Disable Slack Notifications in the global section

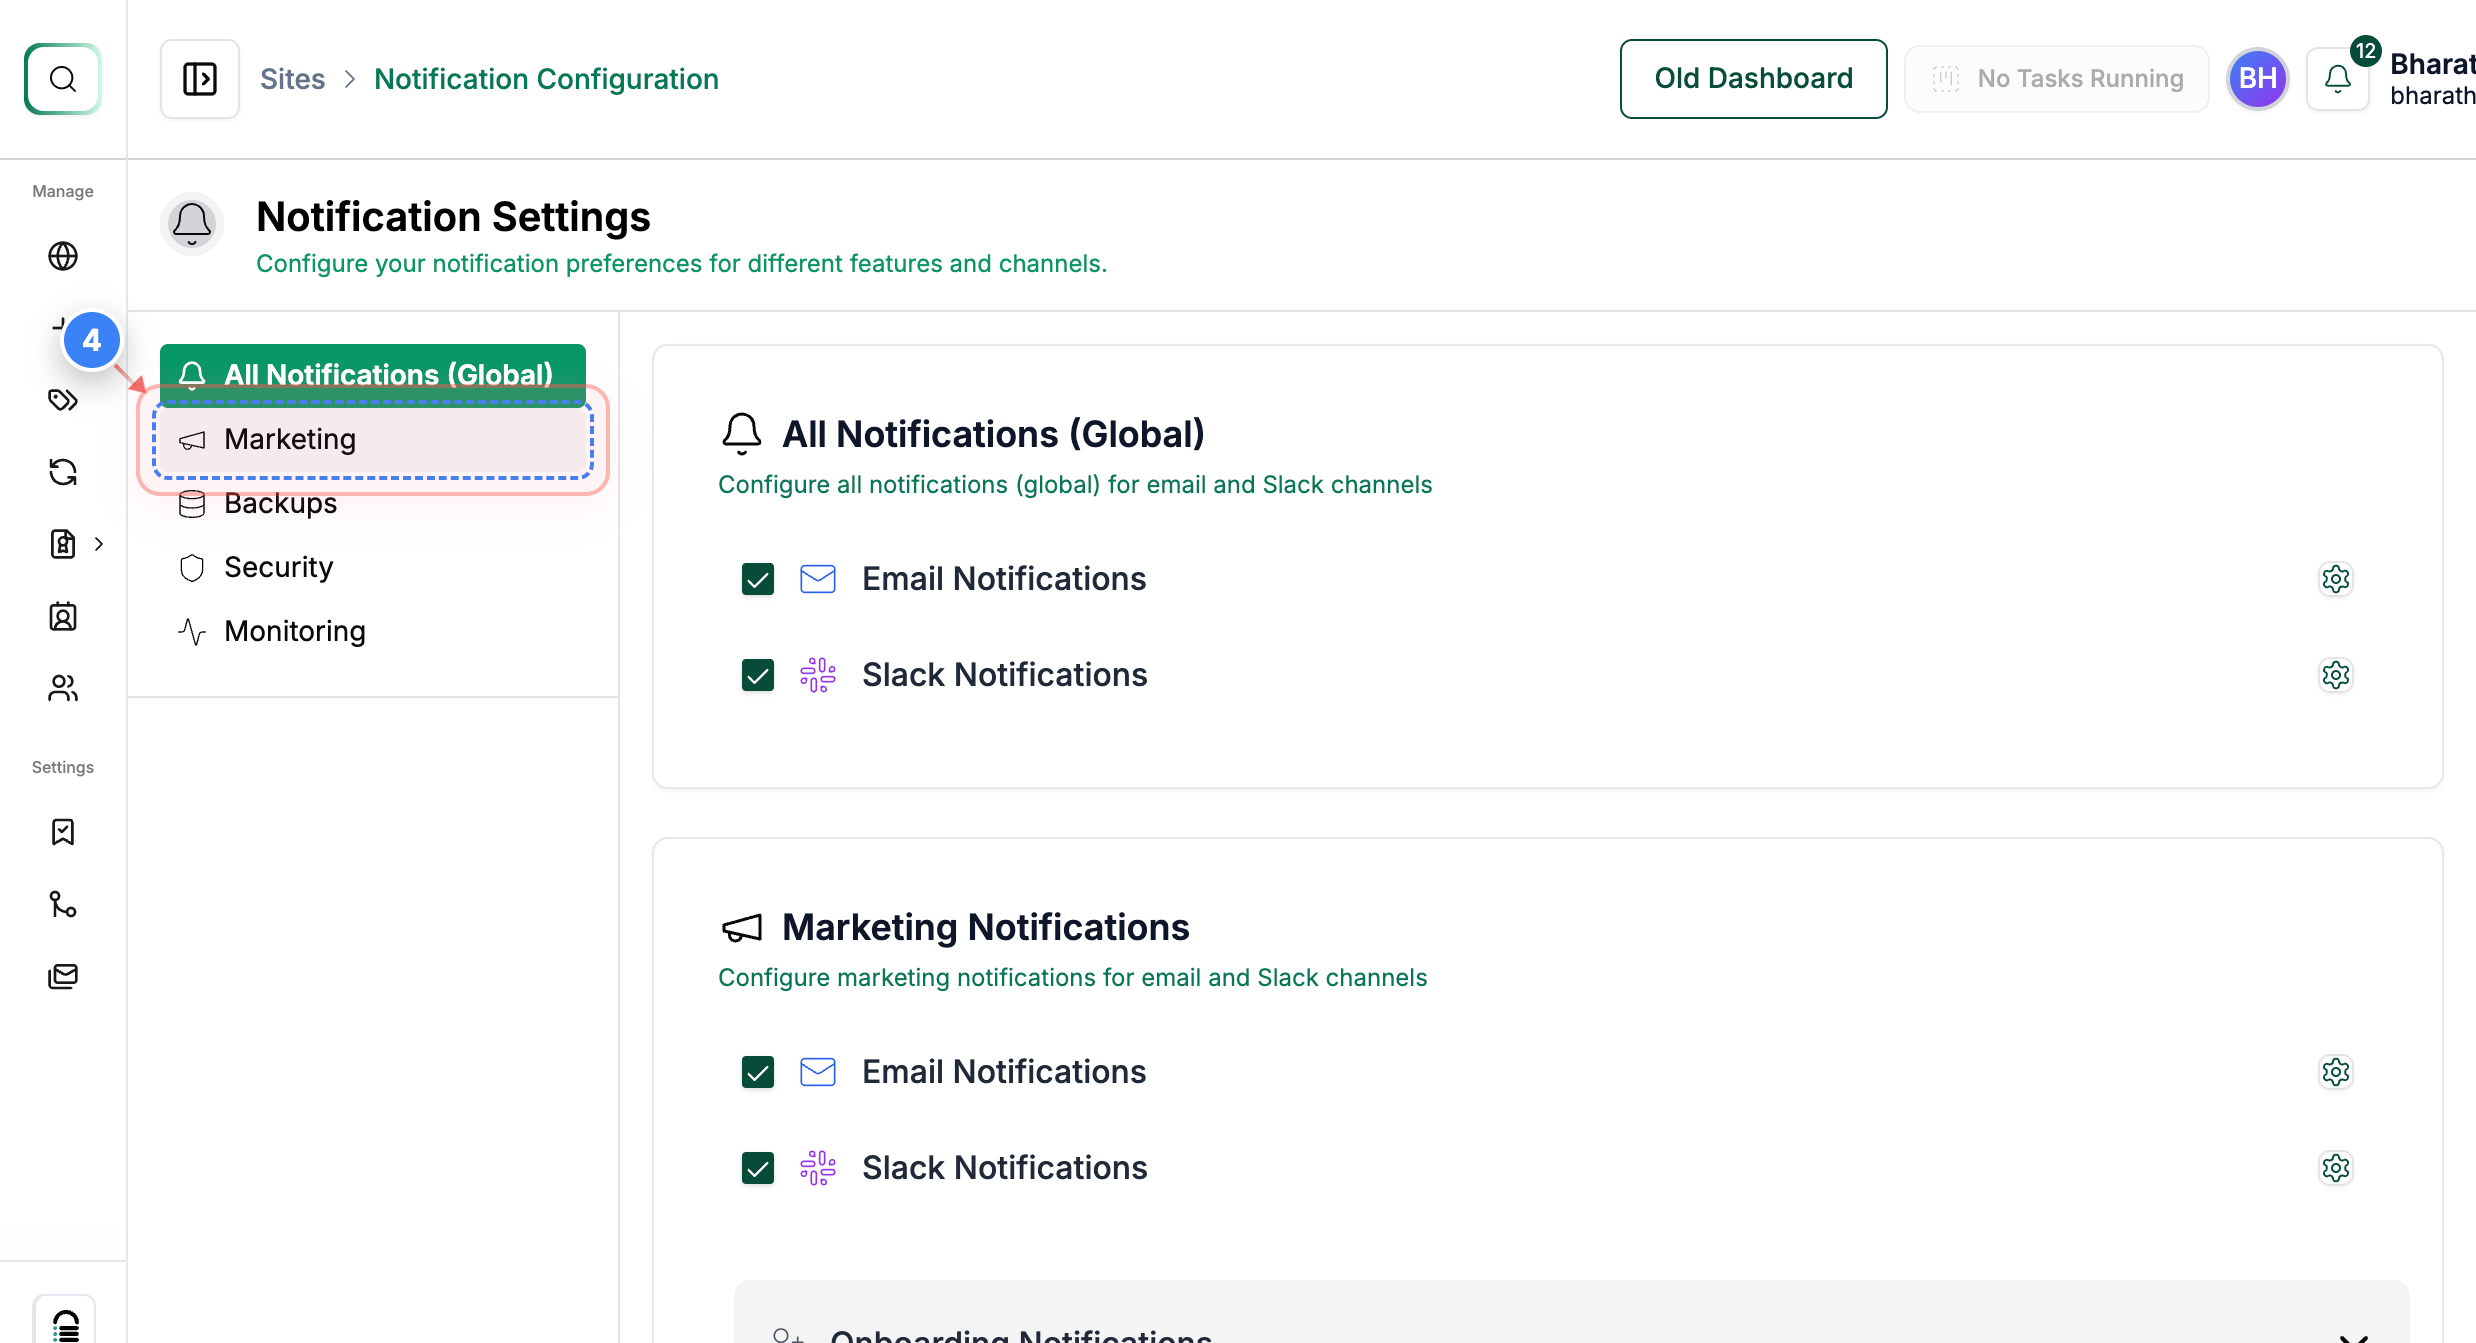click(x=757, y=675)
